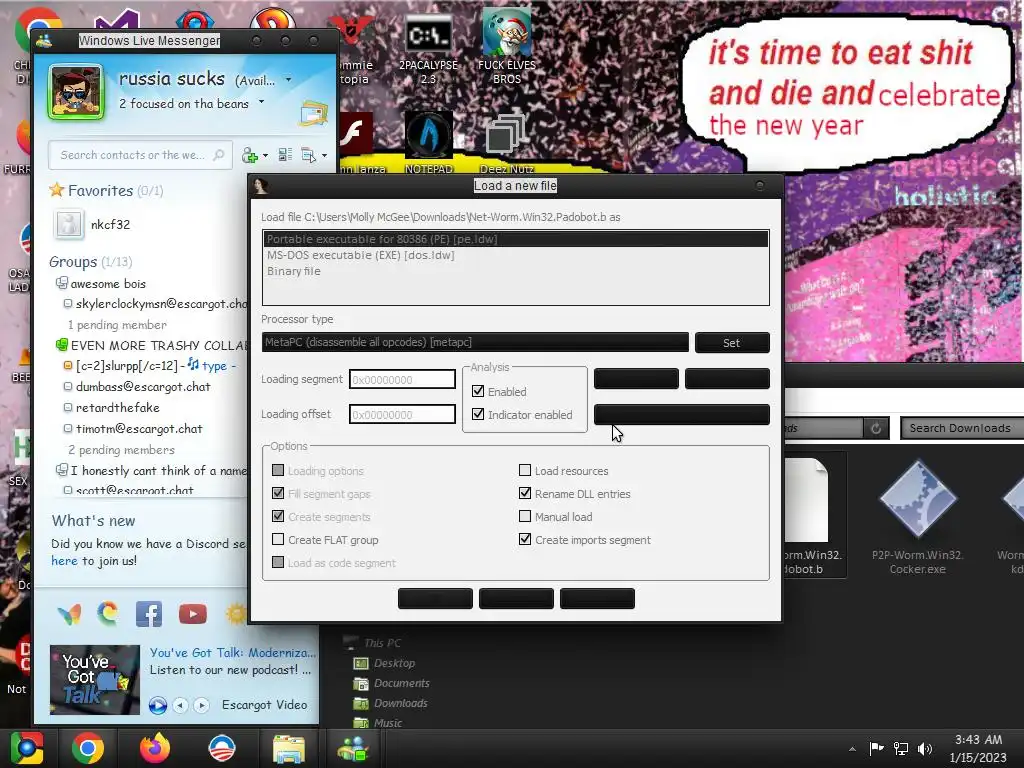This screenshot has height=768, width=1024.
Task: Select Documents in the explorer tree
Action: click(x=392, y=683)
